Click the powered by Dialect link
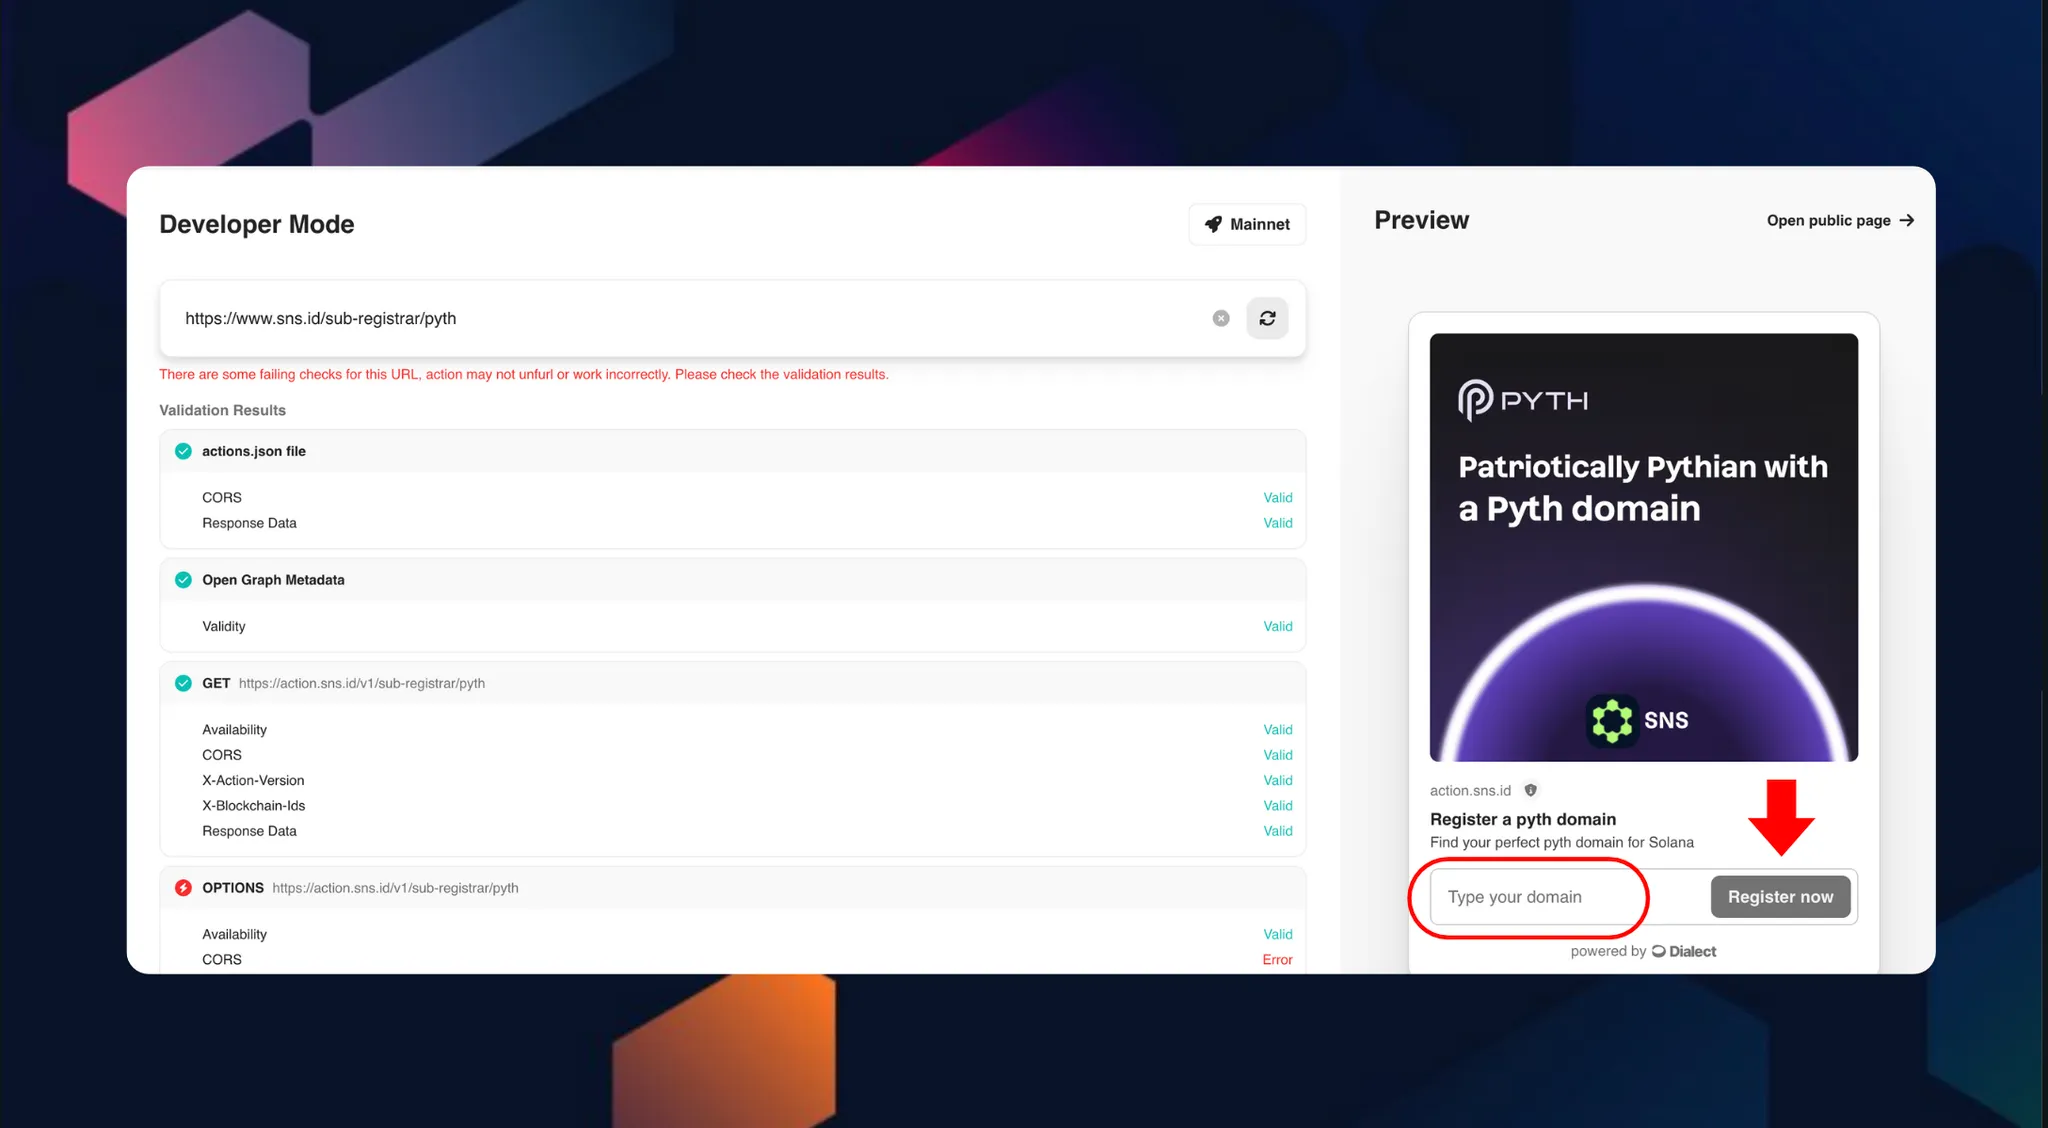 pyautogui.click(x=1643, y=951)
